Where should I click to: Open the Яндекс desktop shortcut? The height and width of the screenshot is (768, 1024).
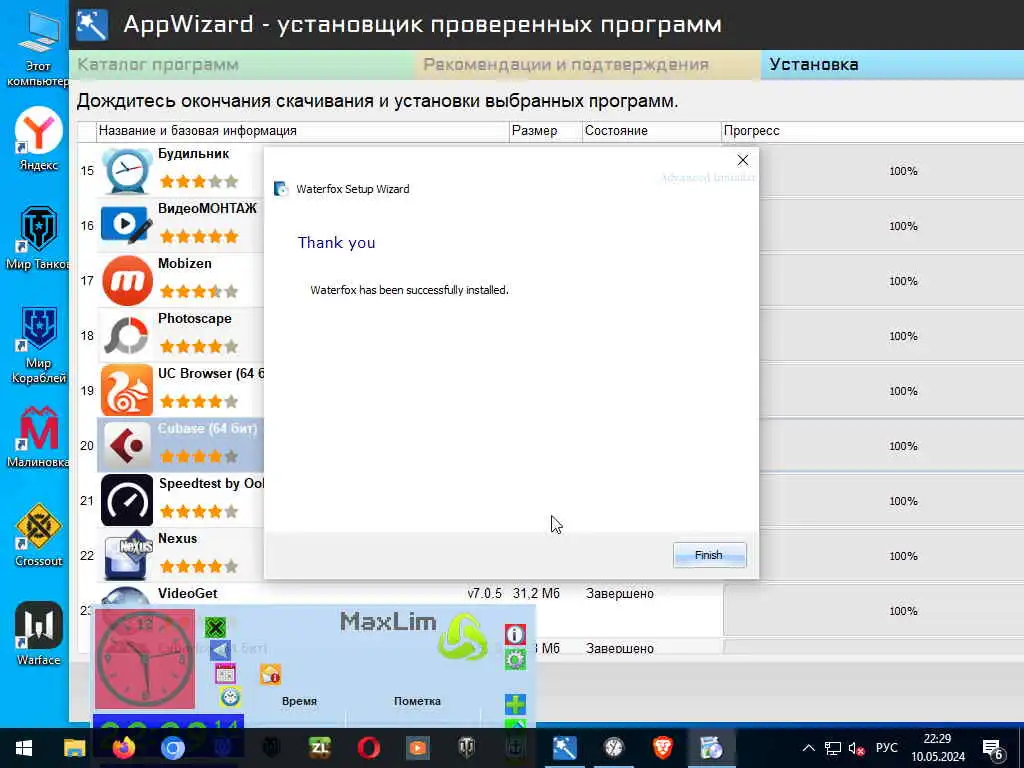(x=38, y=139)
